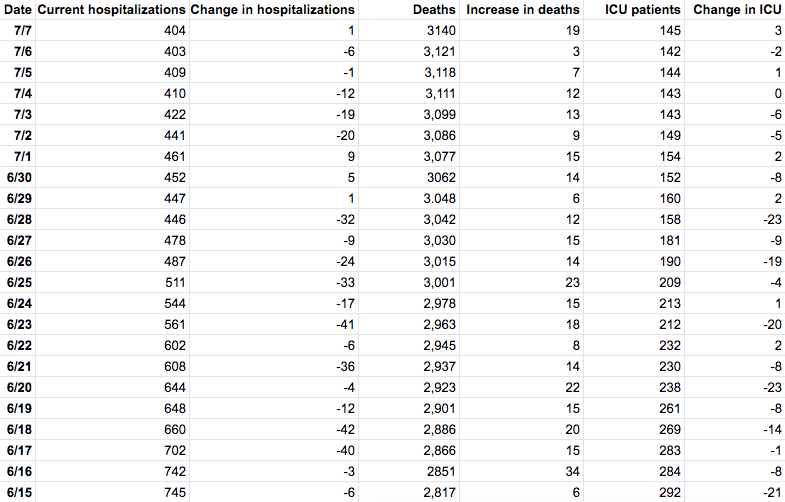Select the ICU patients column header
The height and width of the screenshot is (502, 785).
click(x=643, y=10)
